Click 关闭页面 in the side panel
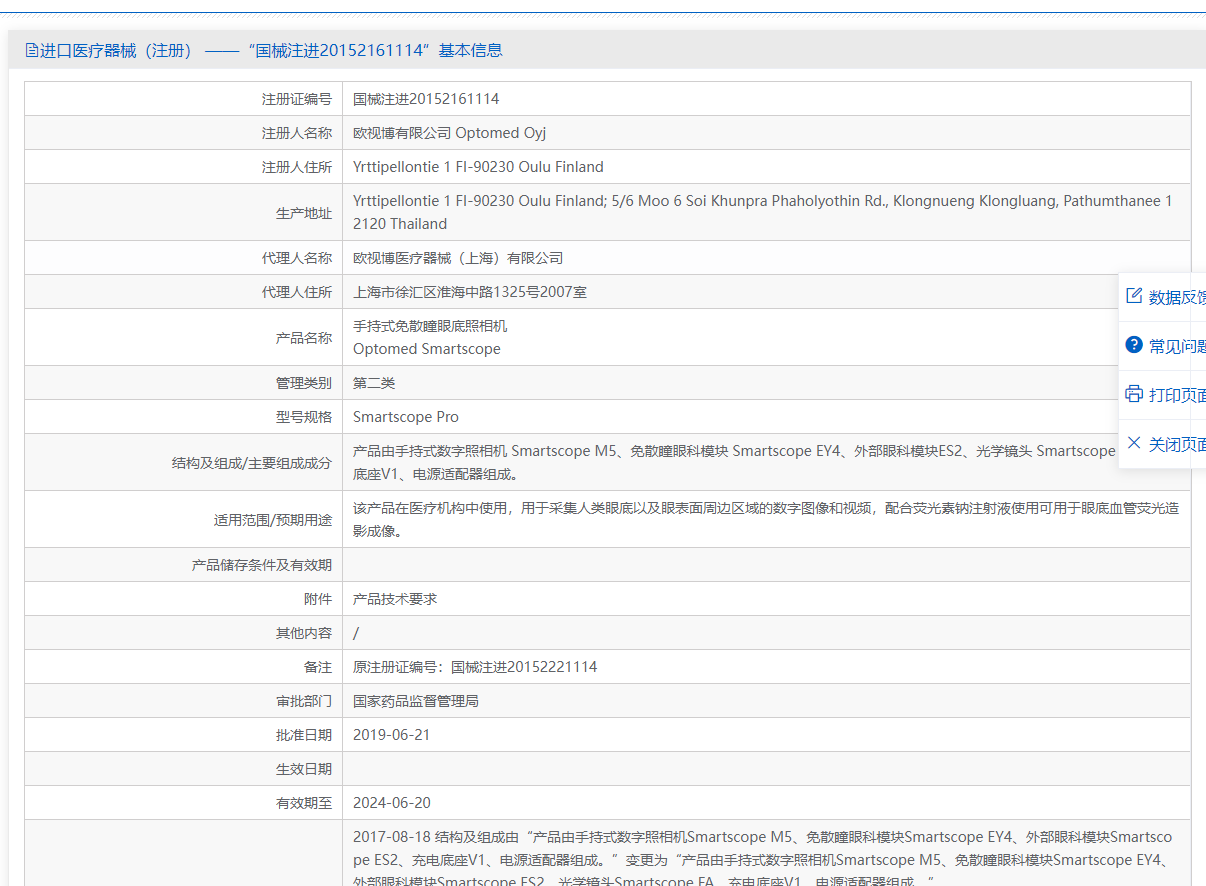 [x=1177, y=444]
